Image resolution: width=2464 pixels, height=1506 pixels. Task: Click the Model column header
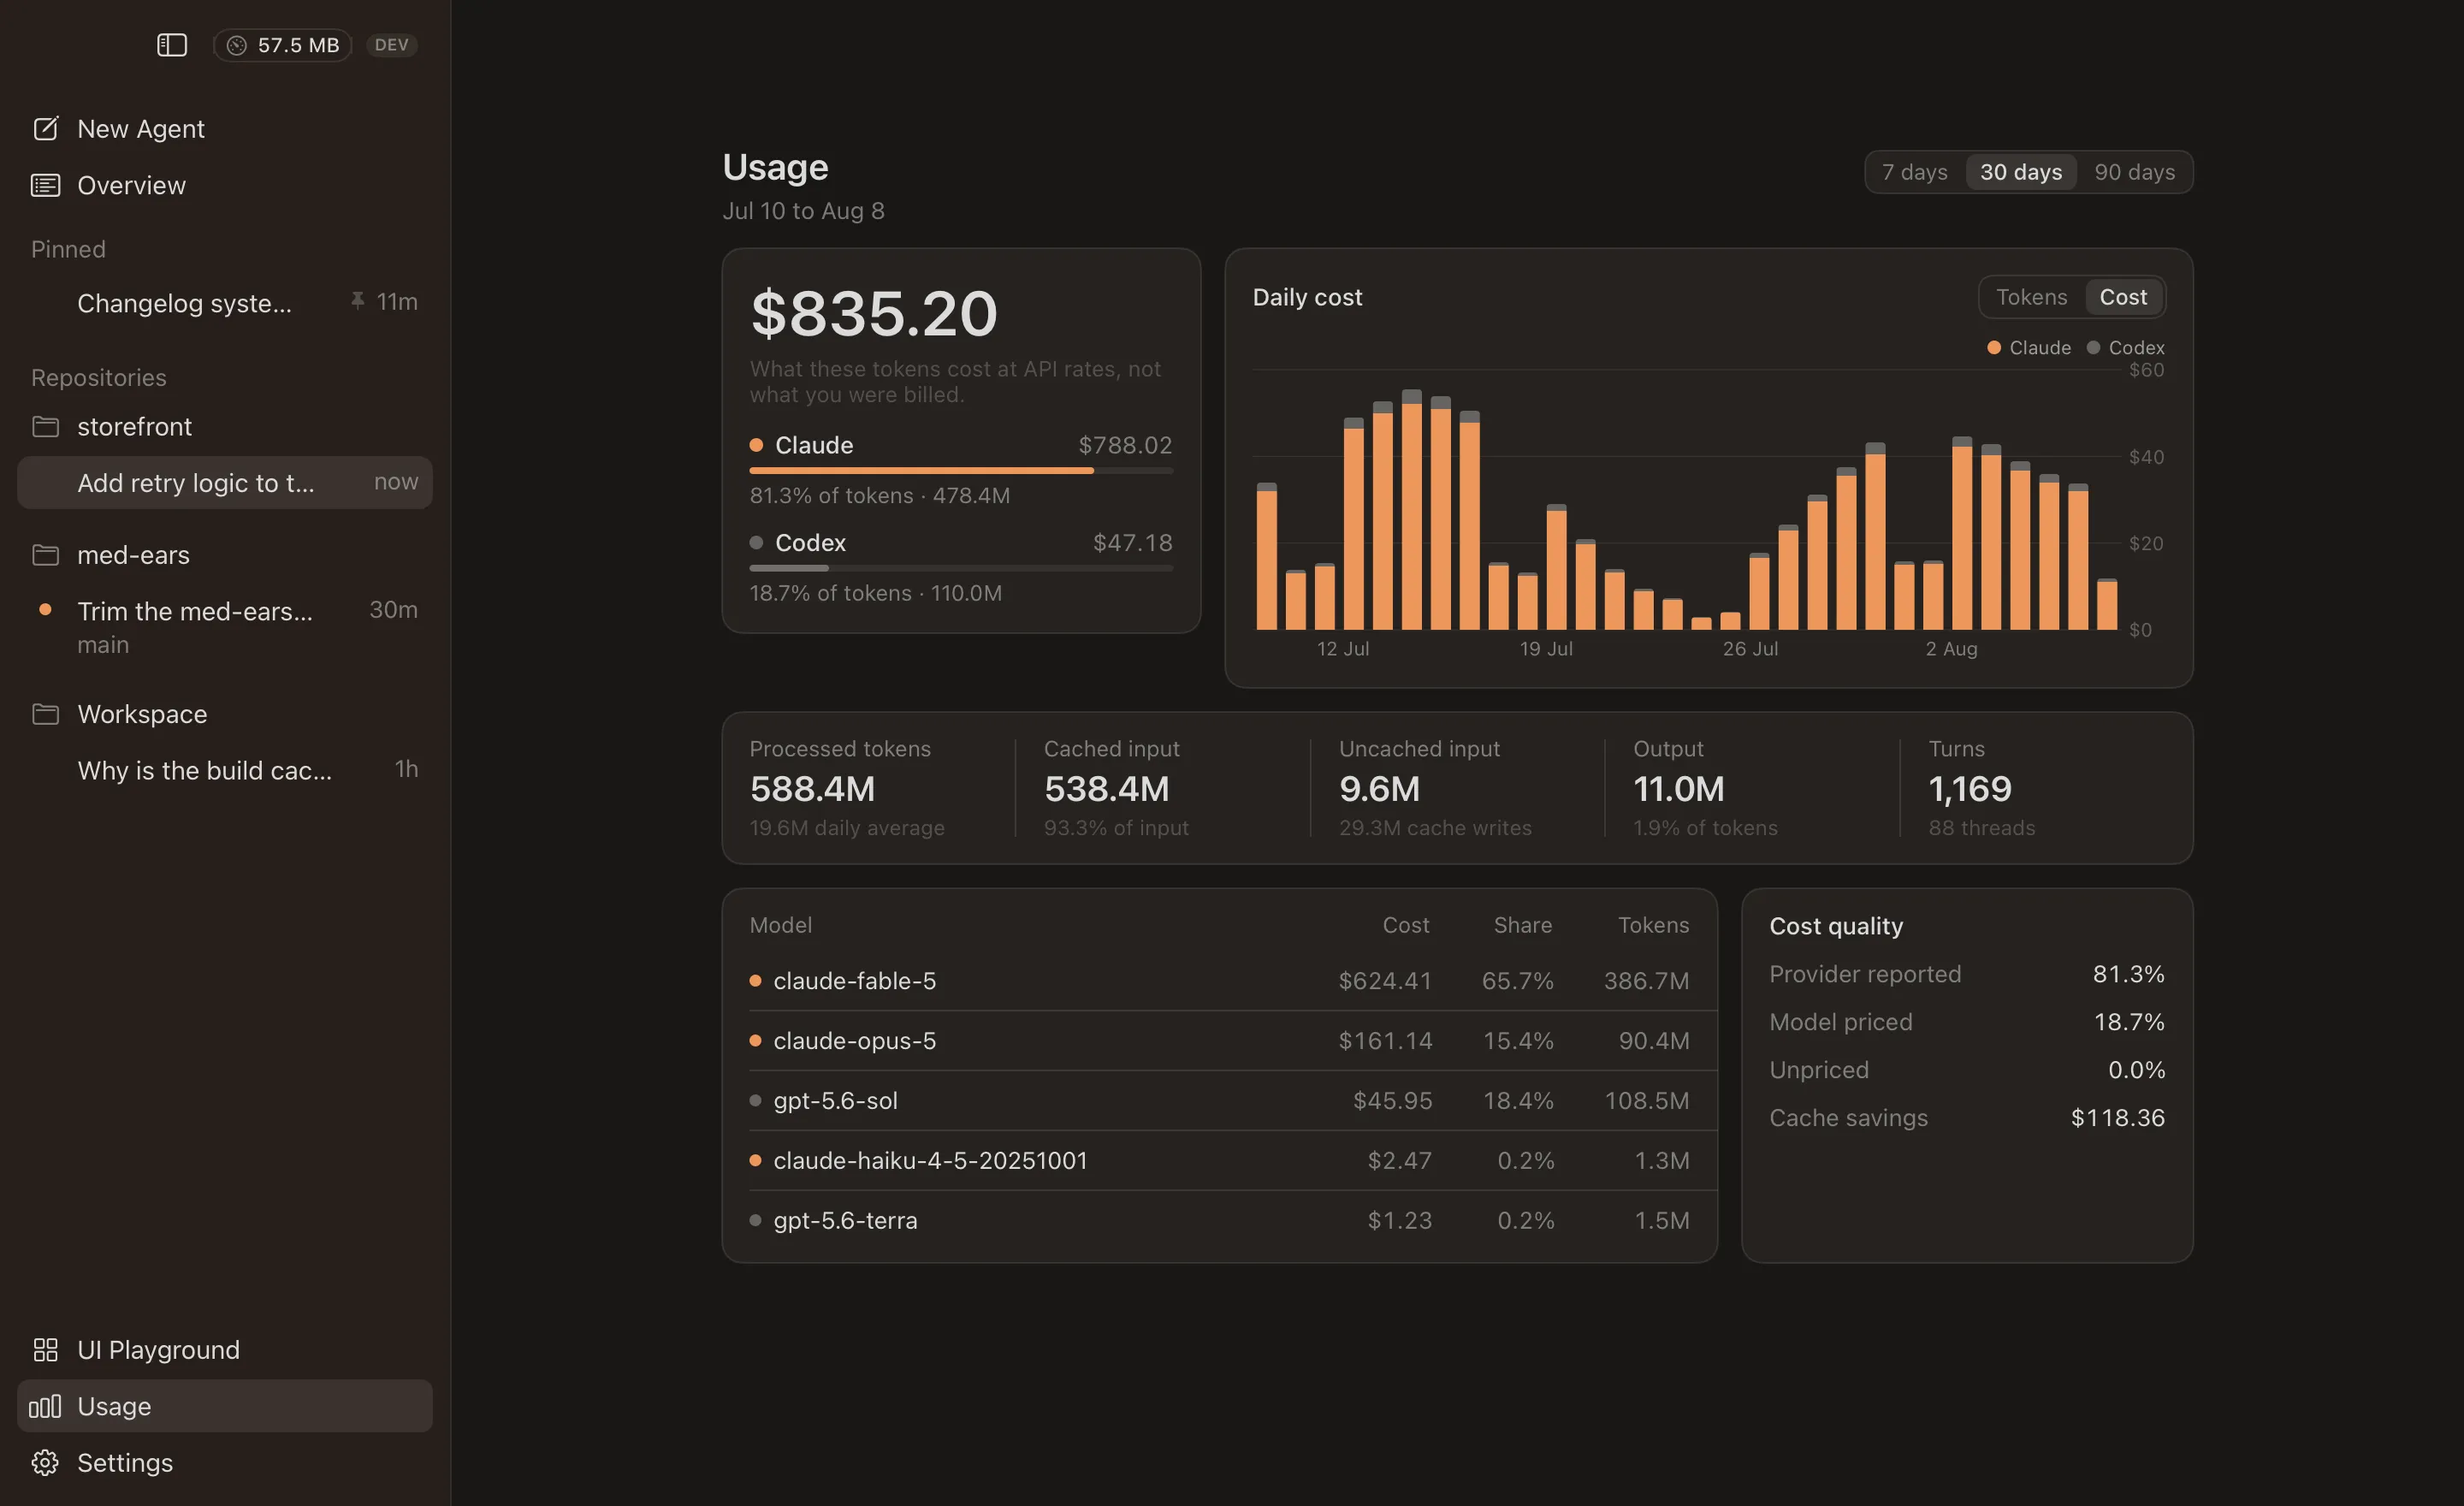[780, 925]
